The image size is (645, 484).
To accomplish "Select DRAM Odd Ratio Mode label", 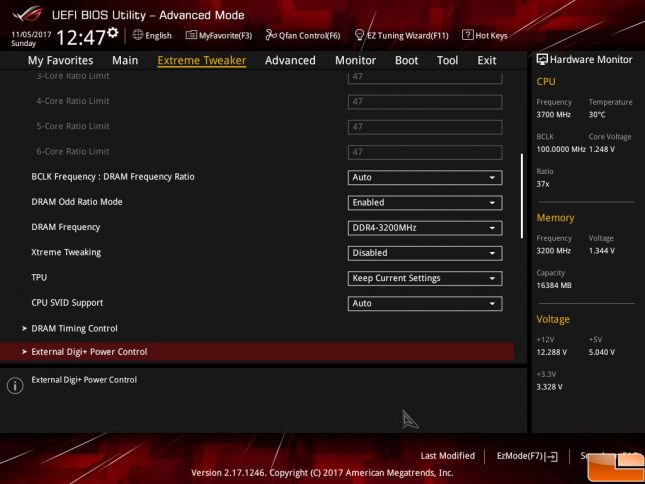I will point(77,202).
